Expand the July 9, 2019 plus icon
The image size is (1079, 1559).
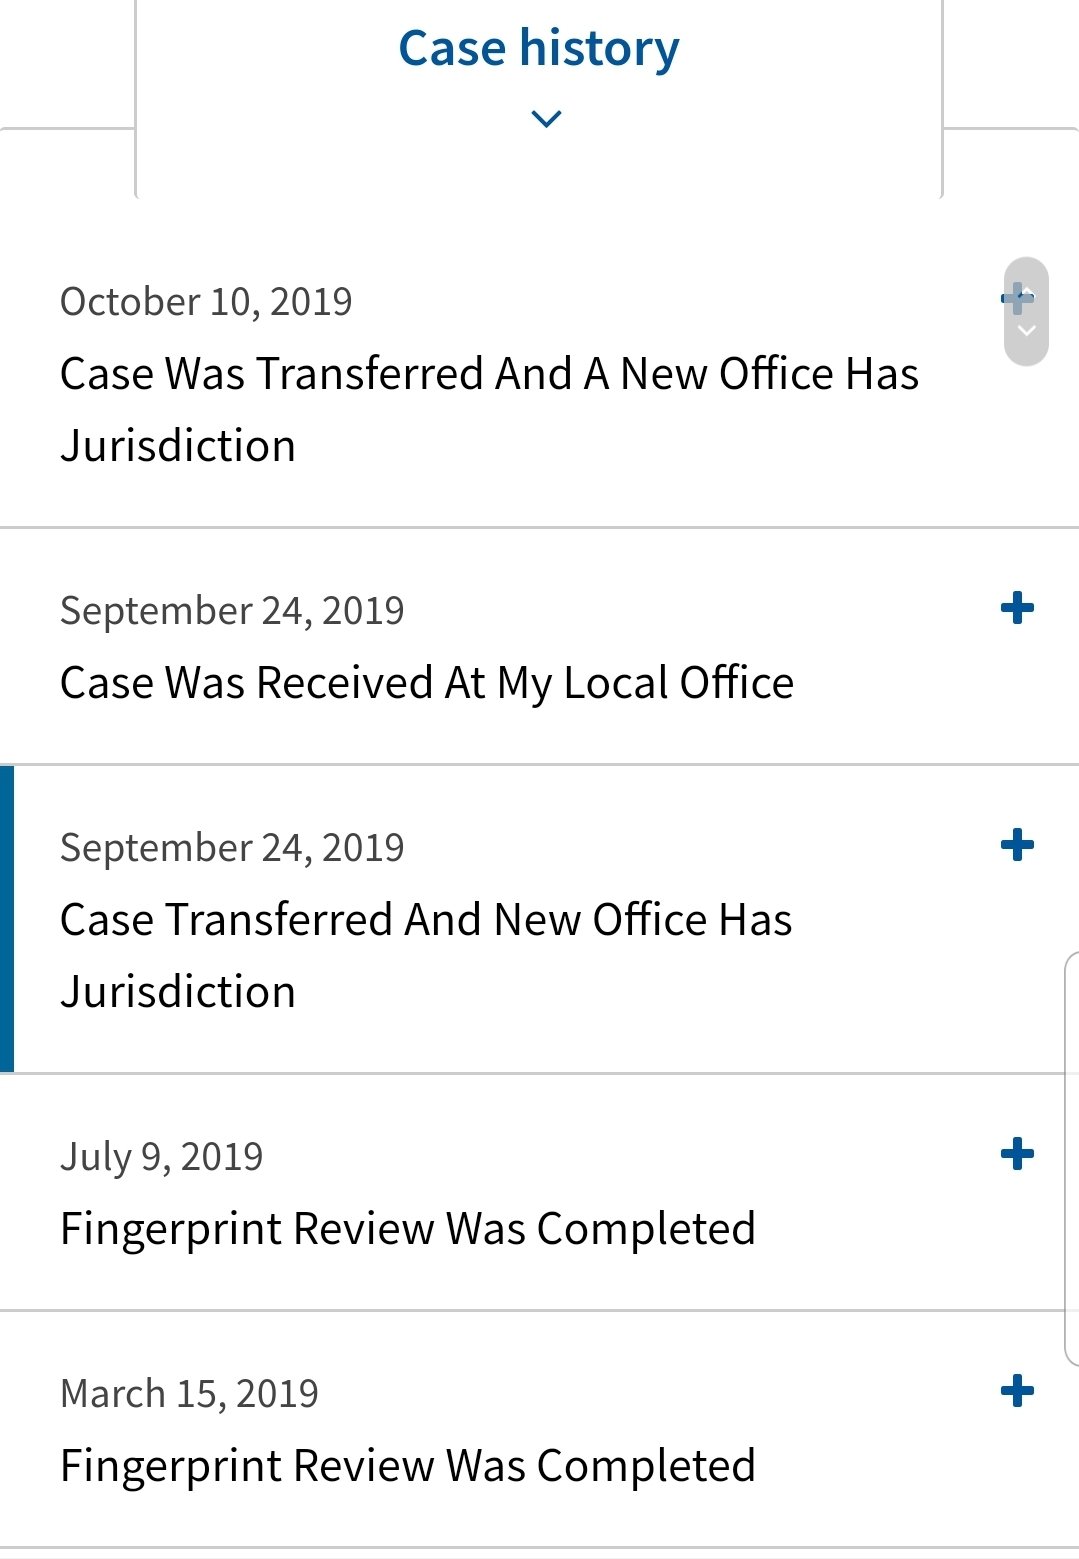pos(1017,1154)
